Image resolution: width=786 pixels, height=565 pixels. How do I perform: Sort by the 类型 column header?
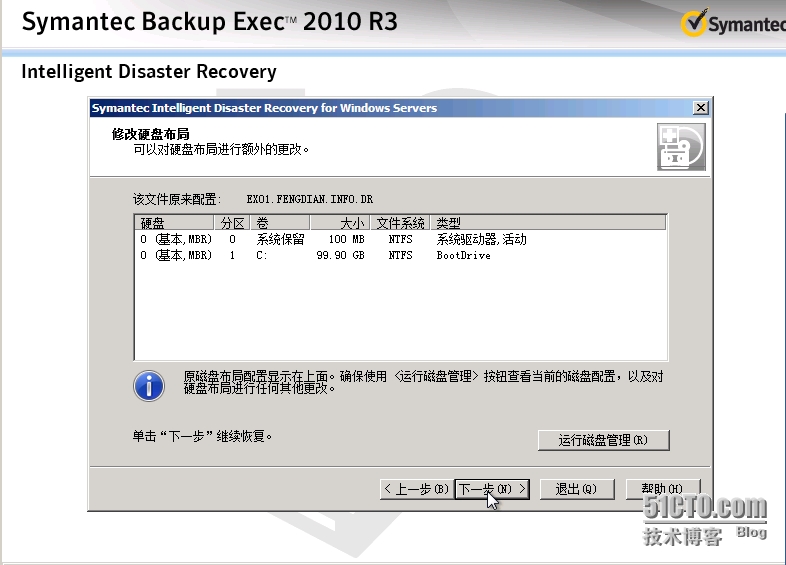click(x=548, y=223)
